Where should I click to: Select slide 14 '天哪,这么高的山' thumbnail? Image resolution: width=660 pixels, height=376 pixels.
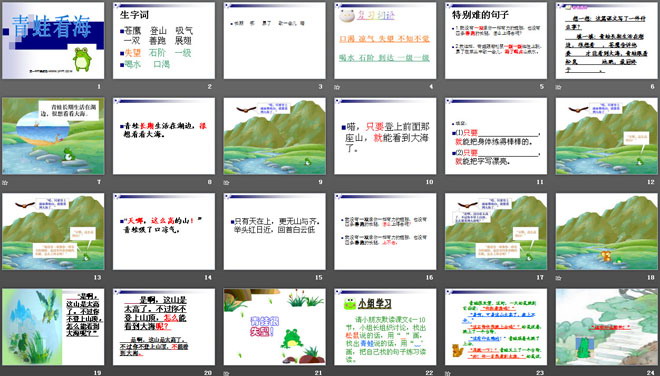164,232
